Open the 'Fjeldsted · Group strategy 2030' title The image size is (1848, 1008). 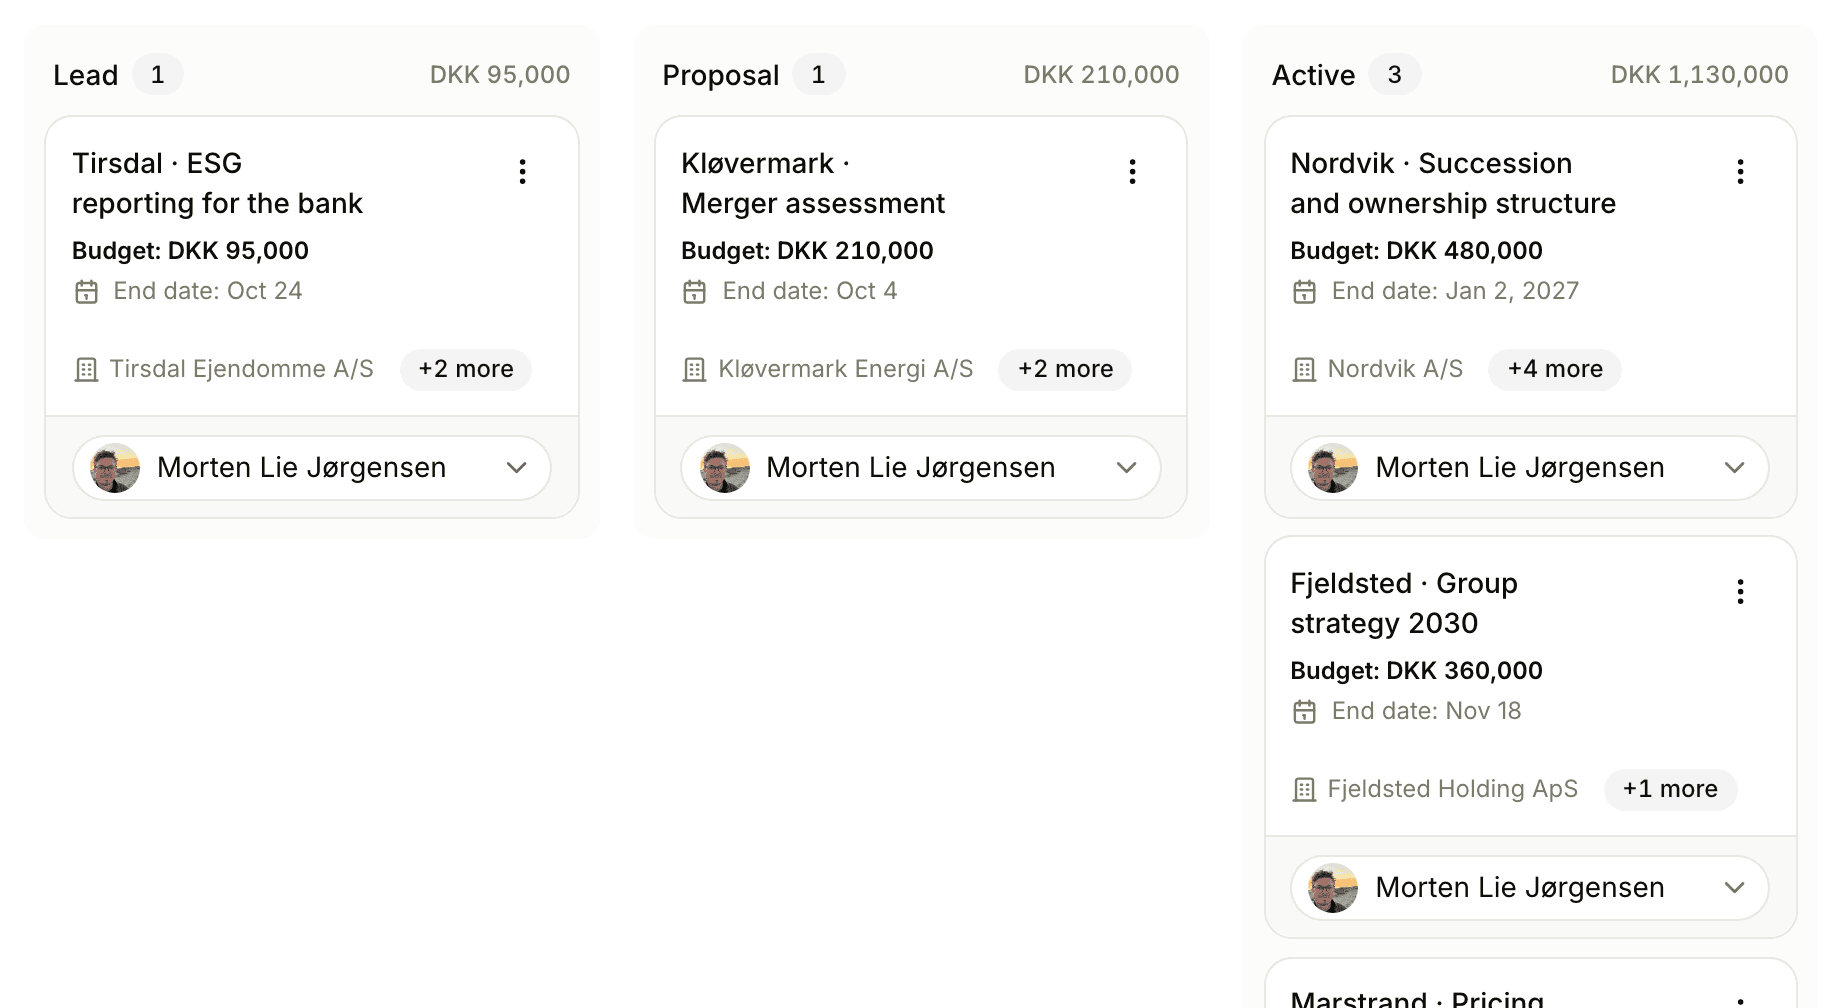click(1404, 603)
